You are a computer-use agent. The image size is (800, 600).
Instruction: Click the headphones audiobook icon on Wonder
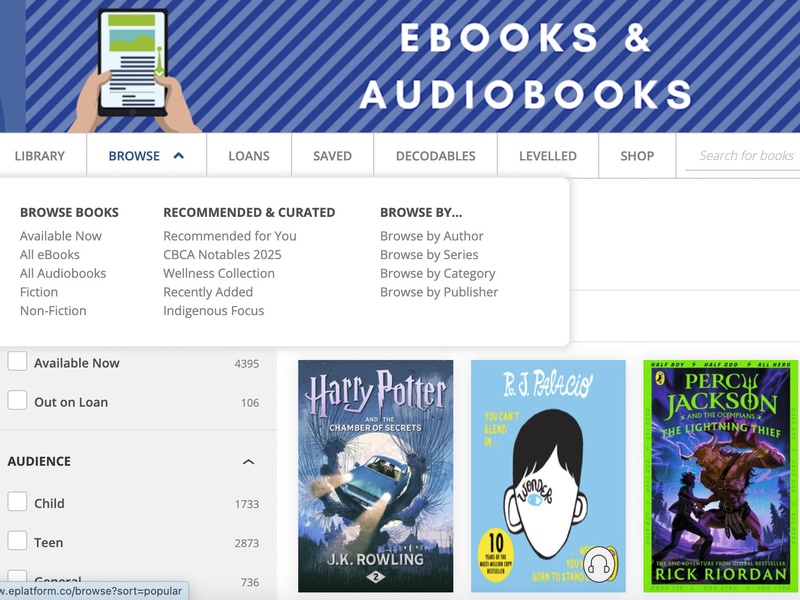(x=599, y=565)
